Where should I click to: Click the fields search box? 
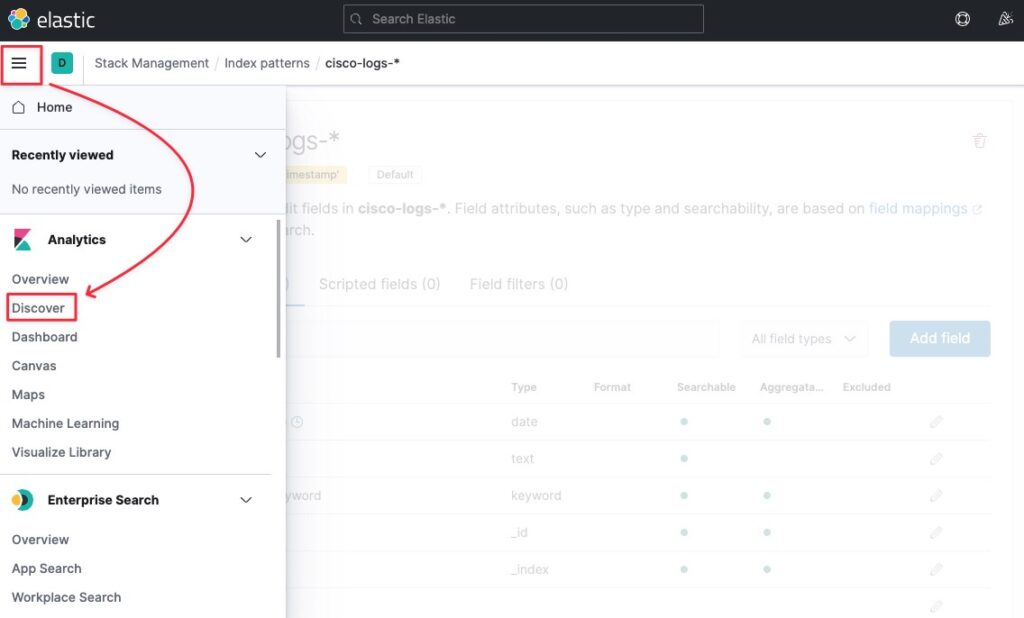(502, 338)
